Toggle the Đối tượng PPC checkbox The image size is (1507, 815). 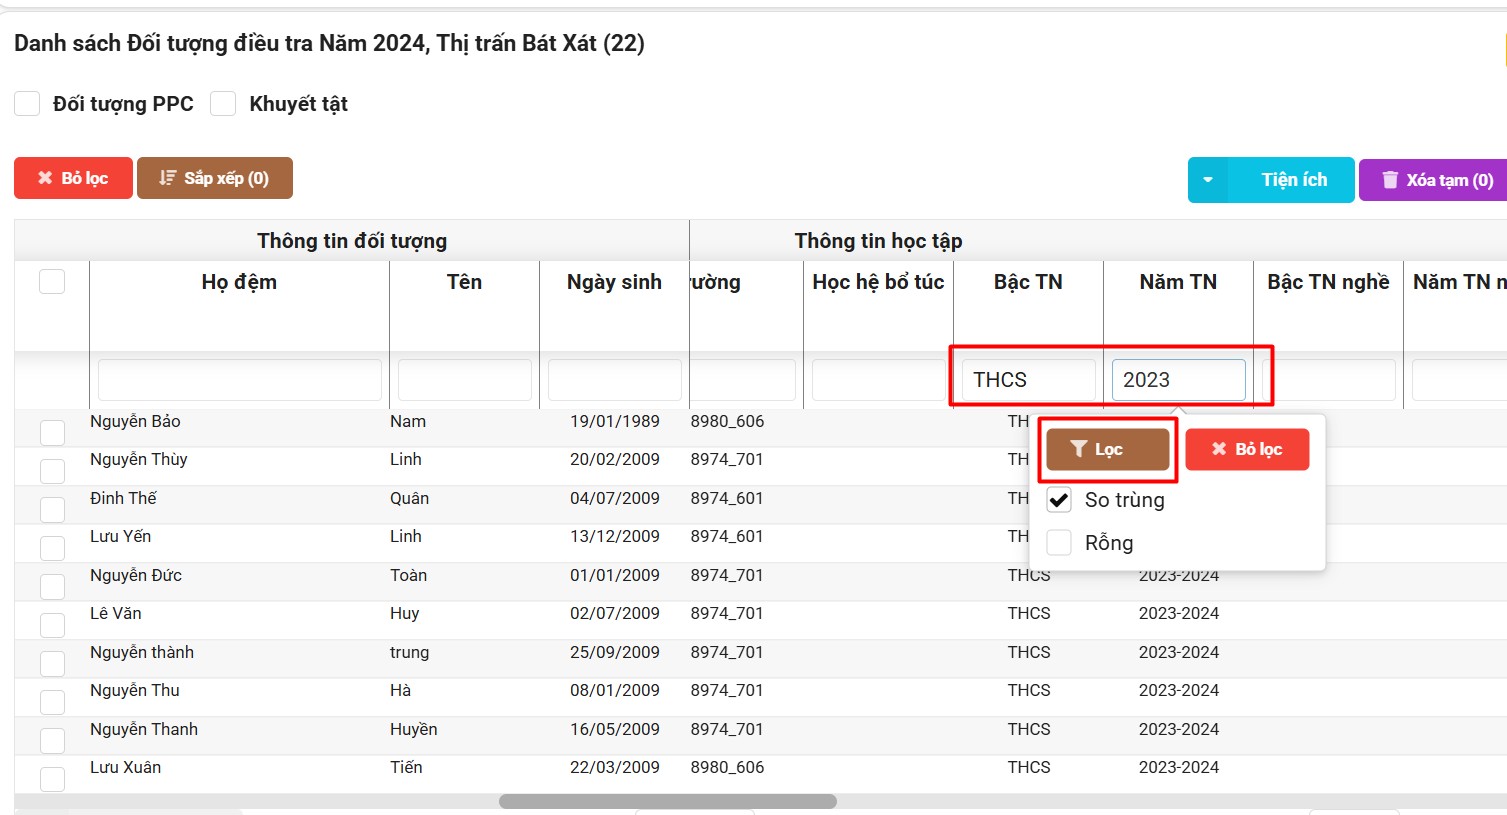point(27,104)
